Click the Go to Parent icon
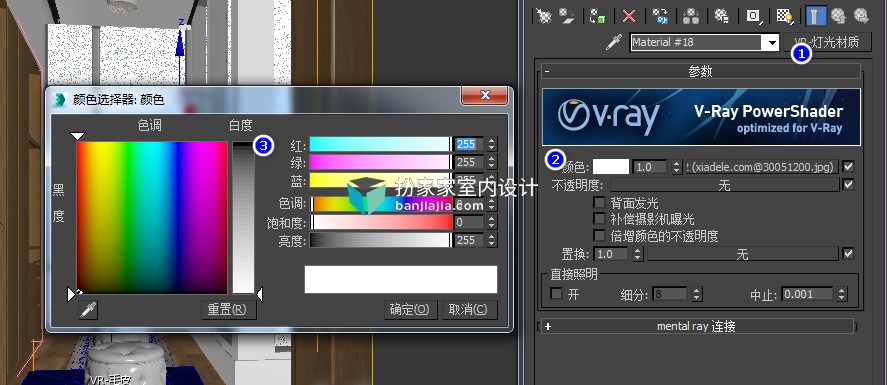The width and height of the screenshot is (887, 385). [x=838, y=15]
